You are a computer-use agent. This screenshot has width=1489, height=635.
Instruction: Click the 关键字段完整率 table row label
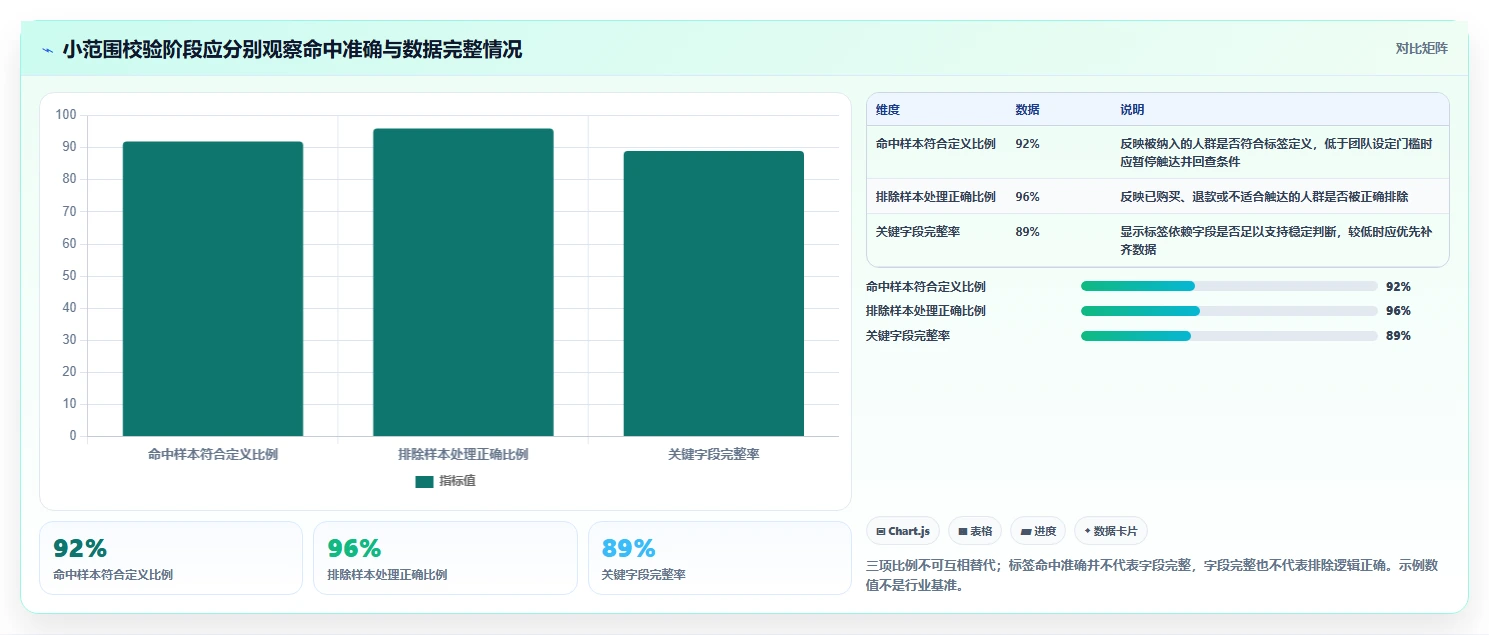tap(918, 232)
